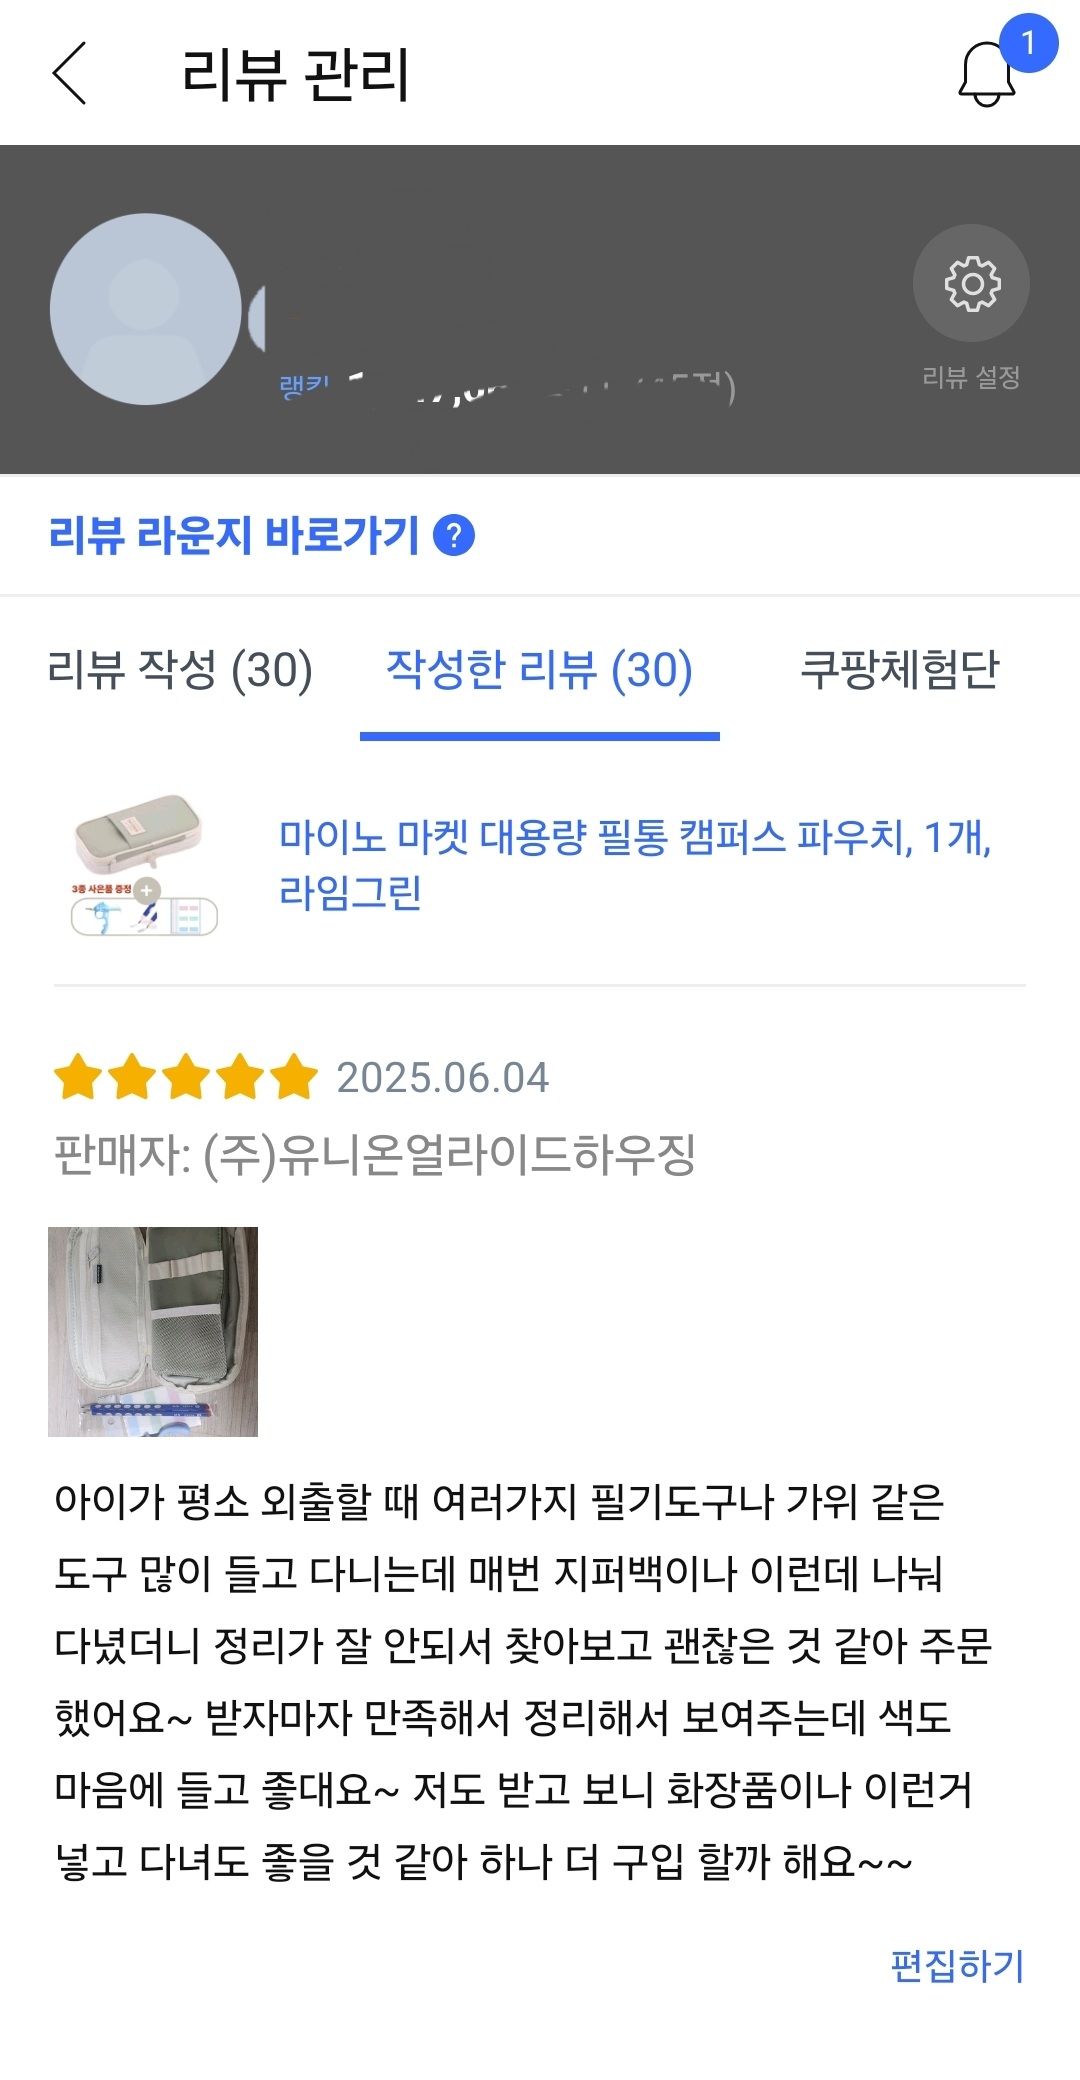Tap the review date 2025.06.04
1080x2080 pixels.
click(442, 1077)
